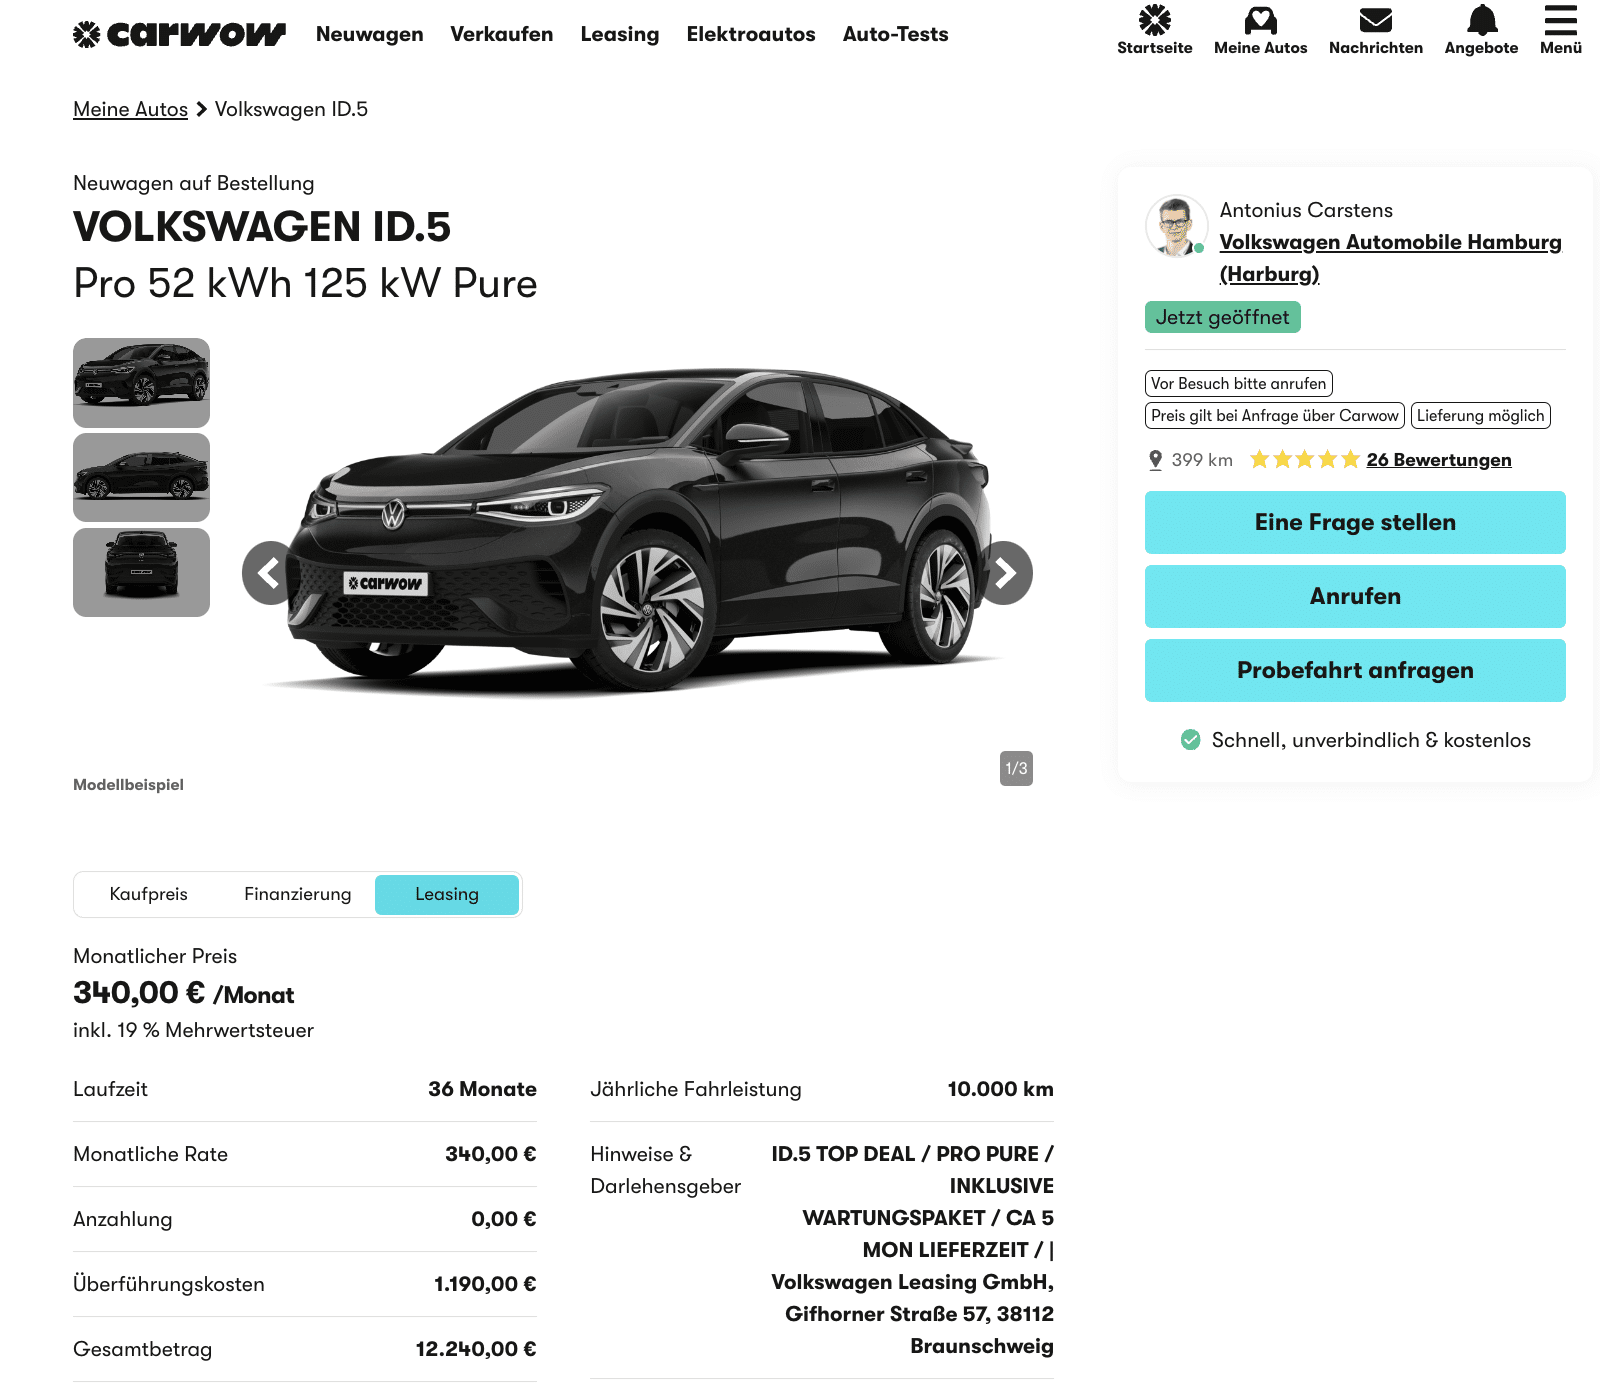Select side view car thumbnail
This screenshot has height=1394, width=1600.
tap(141, 477)
